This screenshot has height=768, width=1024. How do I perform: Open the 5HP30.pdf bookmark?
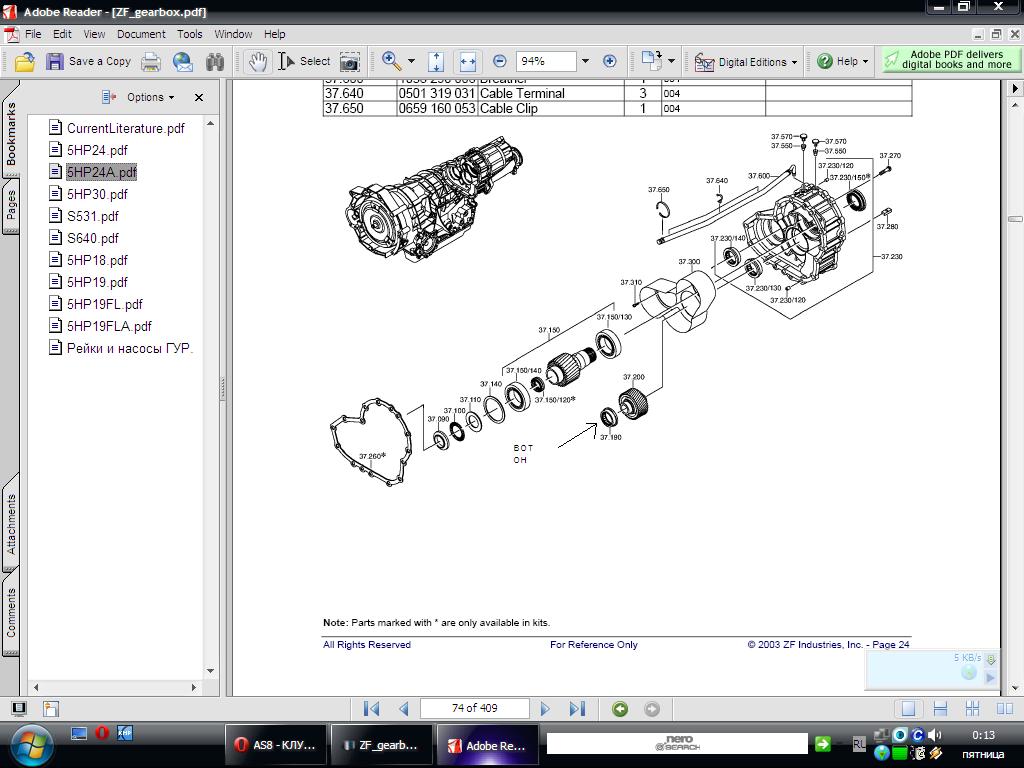pyautogui.click(x=97, y=194)
